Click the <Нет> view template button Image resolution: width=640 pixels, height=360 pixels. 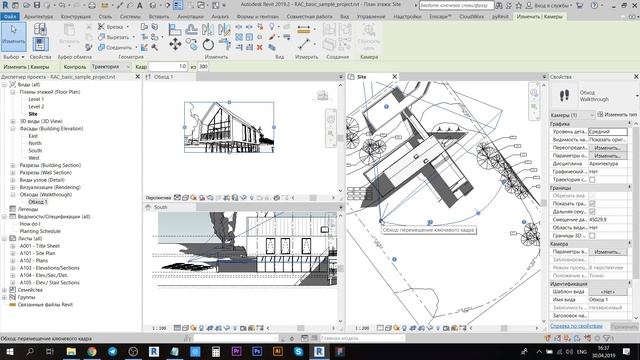tap(608, 292)
